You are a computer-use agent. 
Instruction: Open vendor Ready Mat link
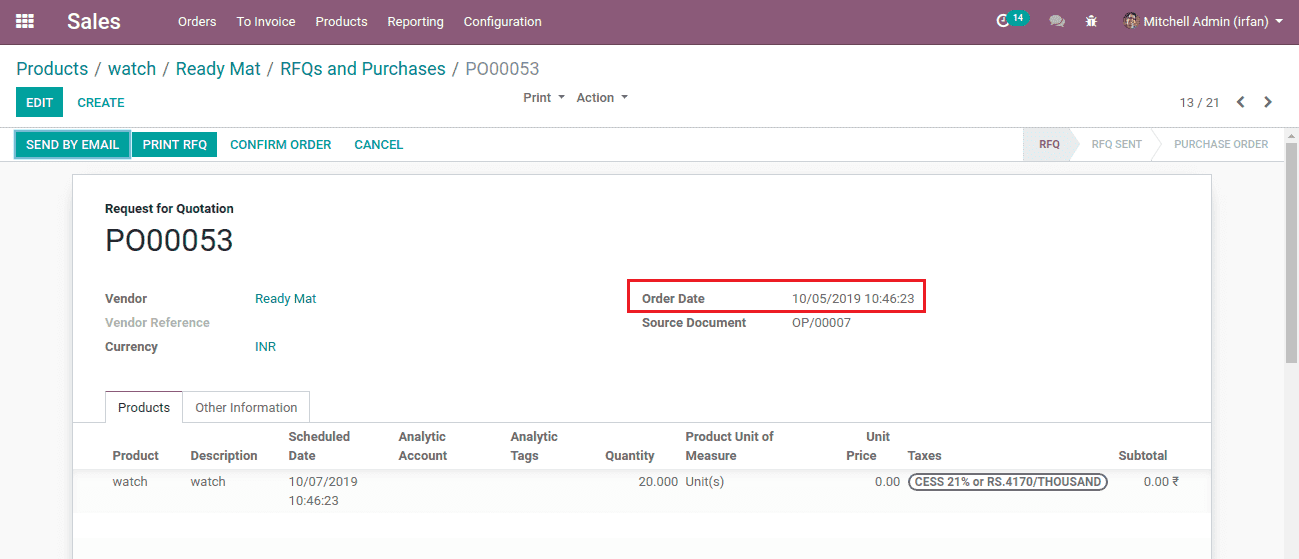pos(286,299)
